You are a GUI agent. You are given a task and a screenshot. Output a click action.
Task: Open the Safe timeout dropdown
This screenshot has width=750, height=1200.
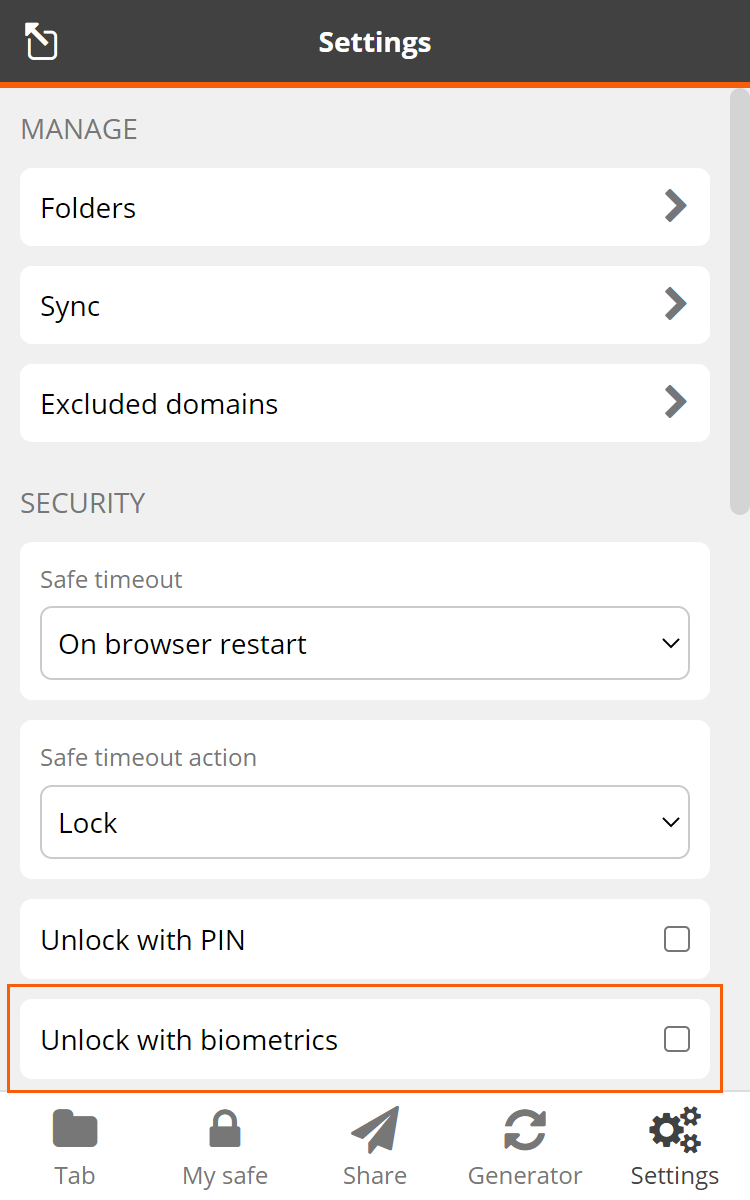click(365, 643)
